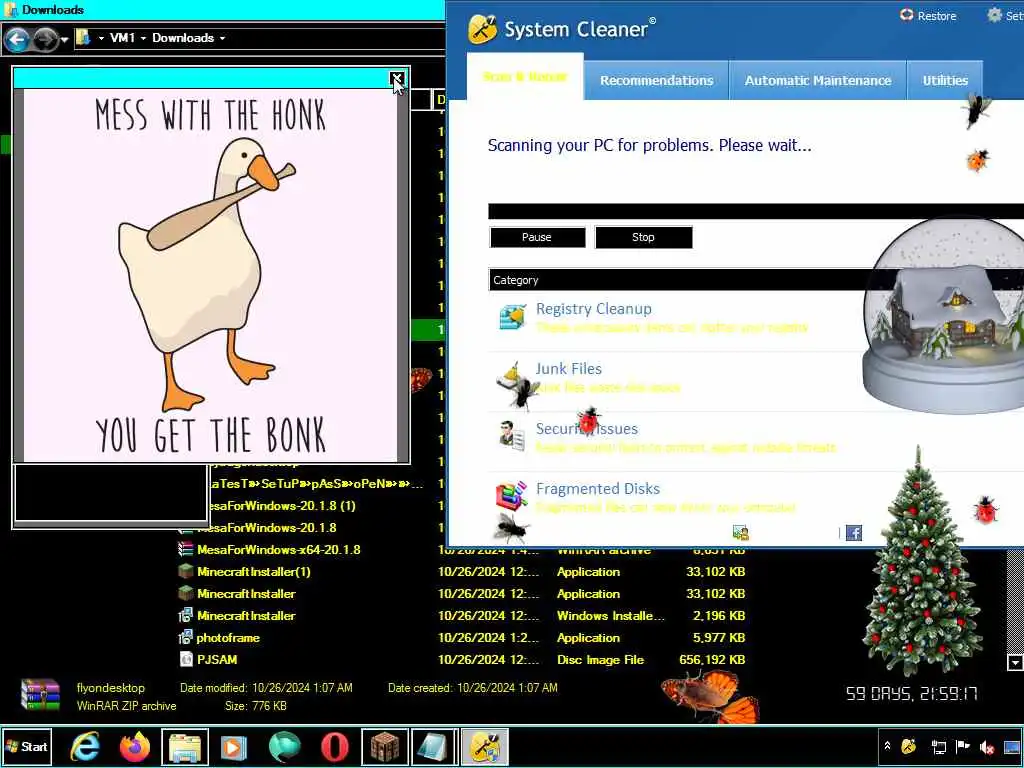Open the Settings gear in System Cleaner

(x=994, y=15)
